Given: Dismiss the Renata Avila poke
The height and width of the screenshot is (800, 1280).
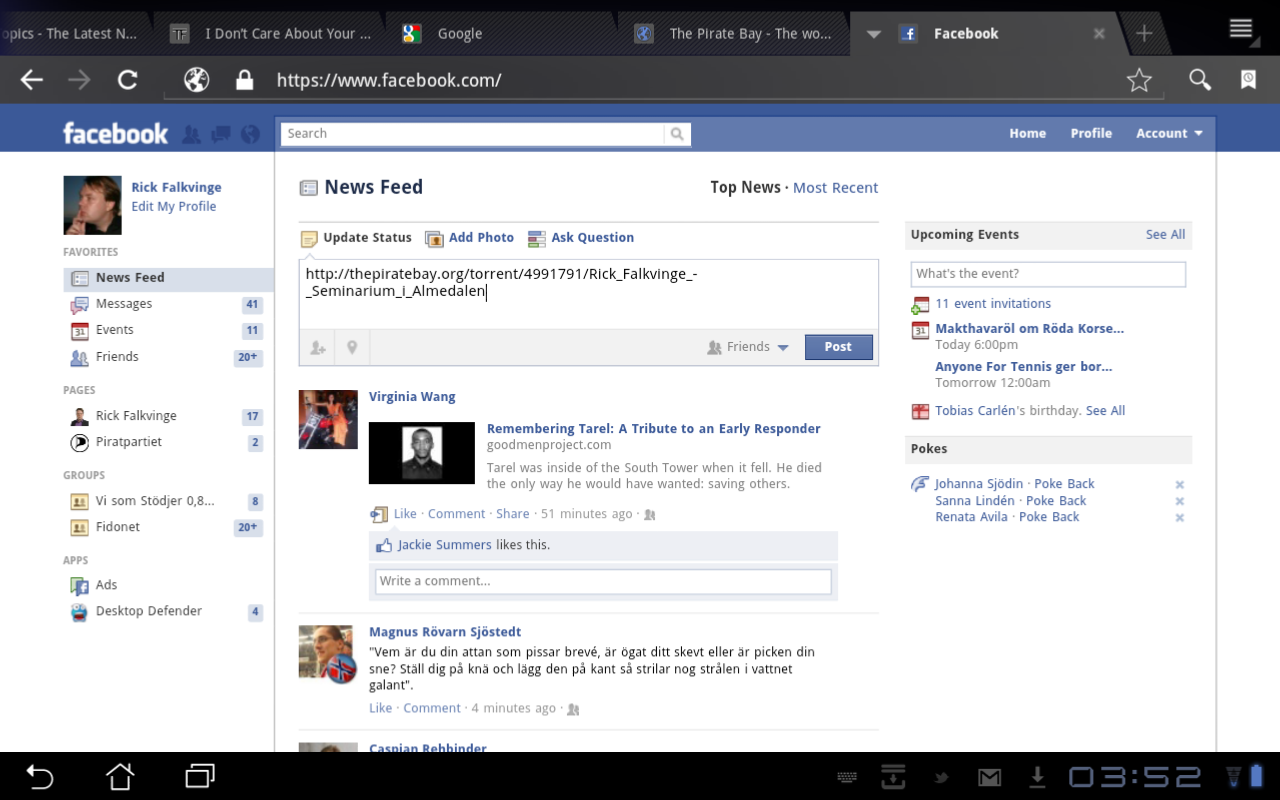Looking at the screenshot, I should coord(1180,518).
